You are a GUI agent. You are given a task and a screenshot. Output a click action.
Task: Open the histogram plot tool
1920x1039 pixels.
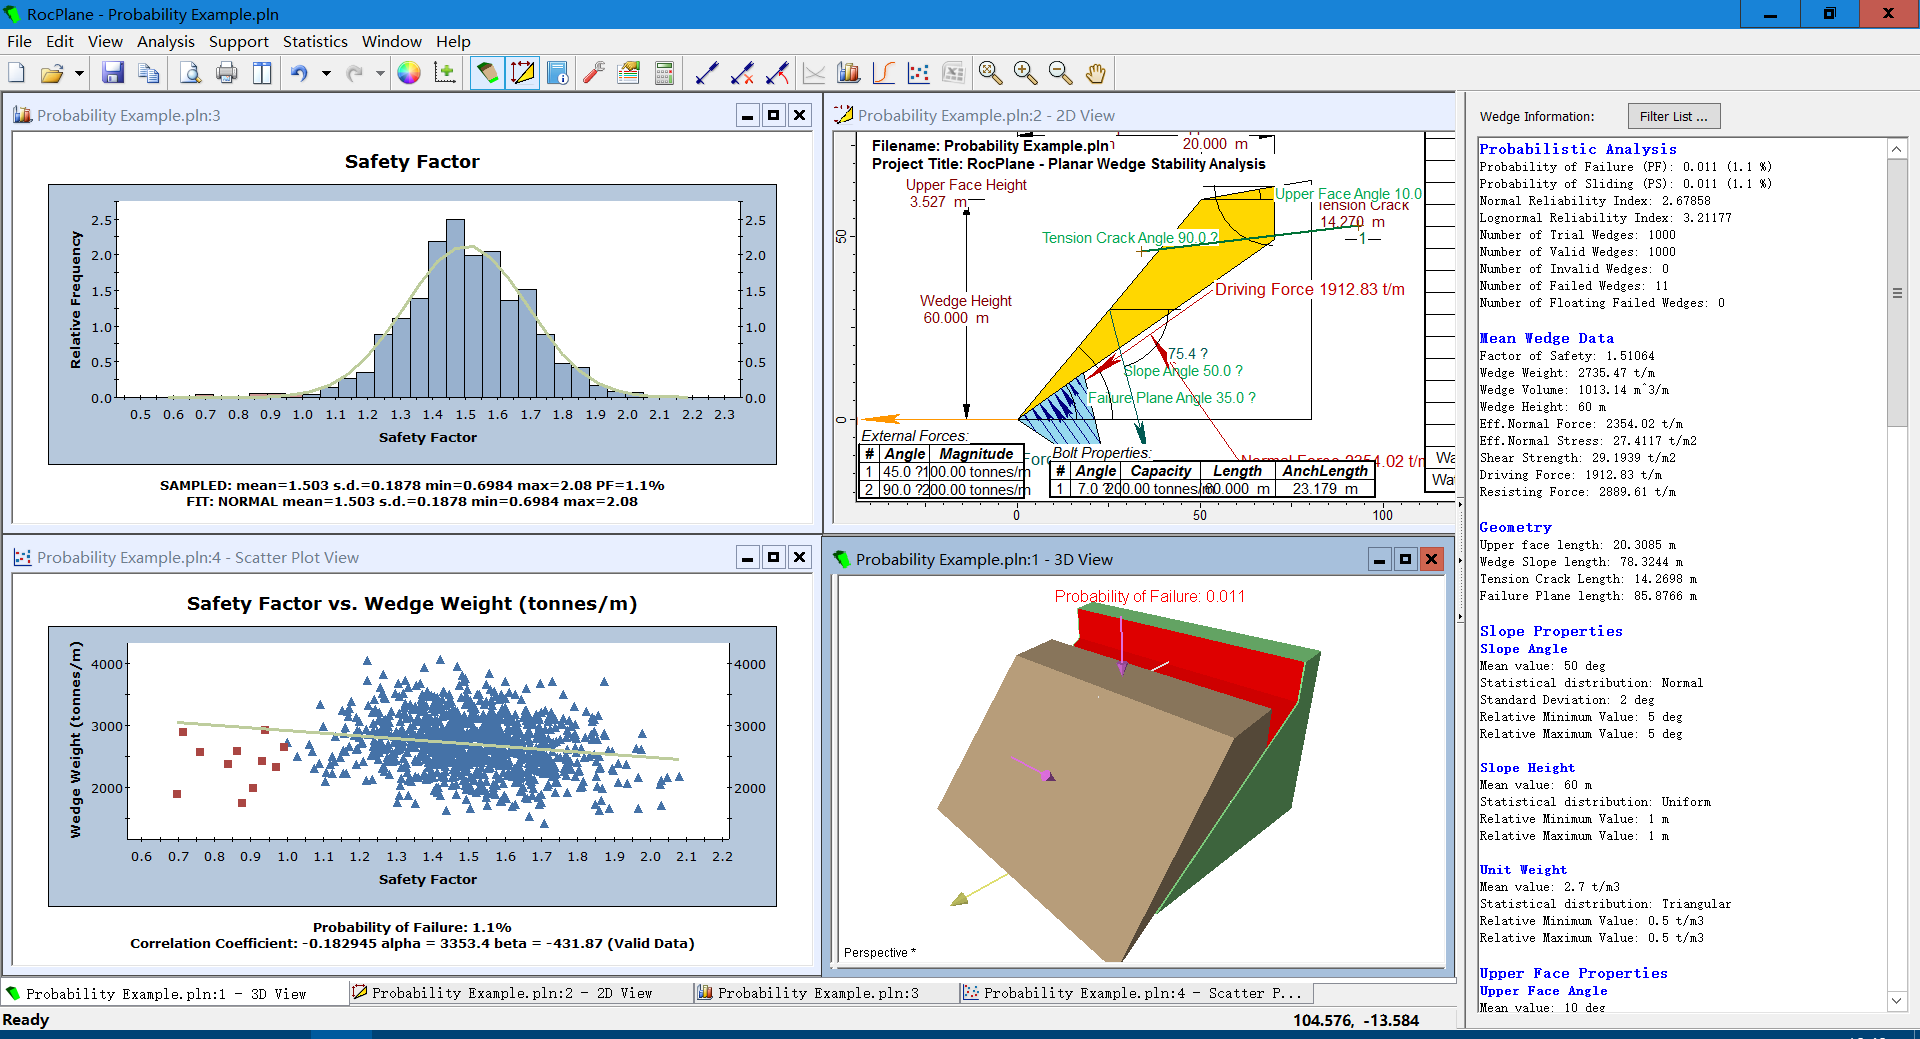point(849,73)
